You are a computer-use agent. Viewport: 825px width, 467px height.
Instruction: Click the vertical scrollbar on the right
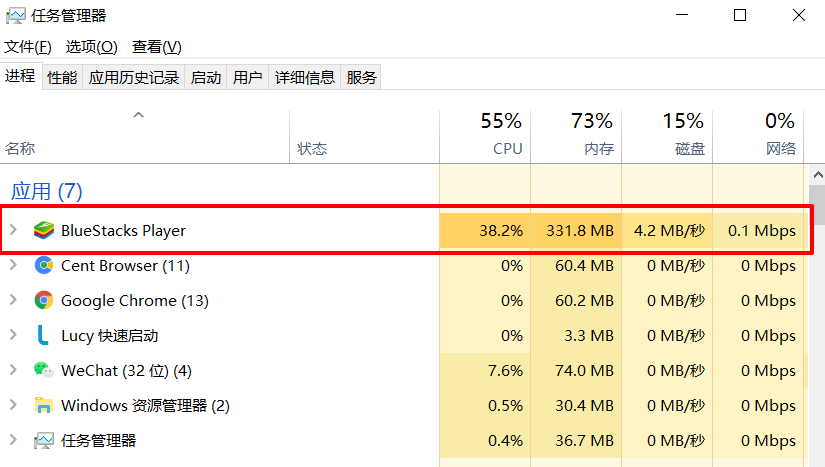click(816, 300)
